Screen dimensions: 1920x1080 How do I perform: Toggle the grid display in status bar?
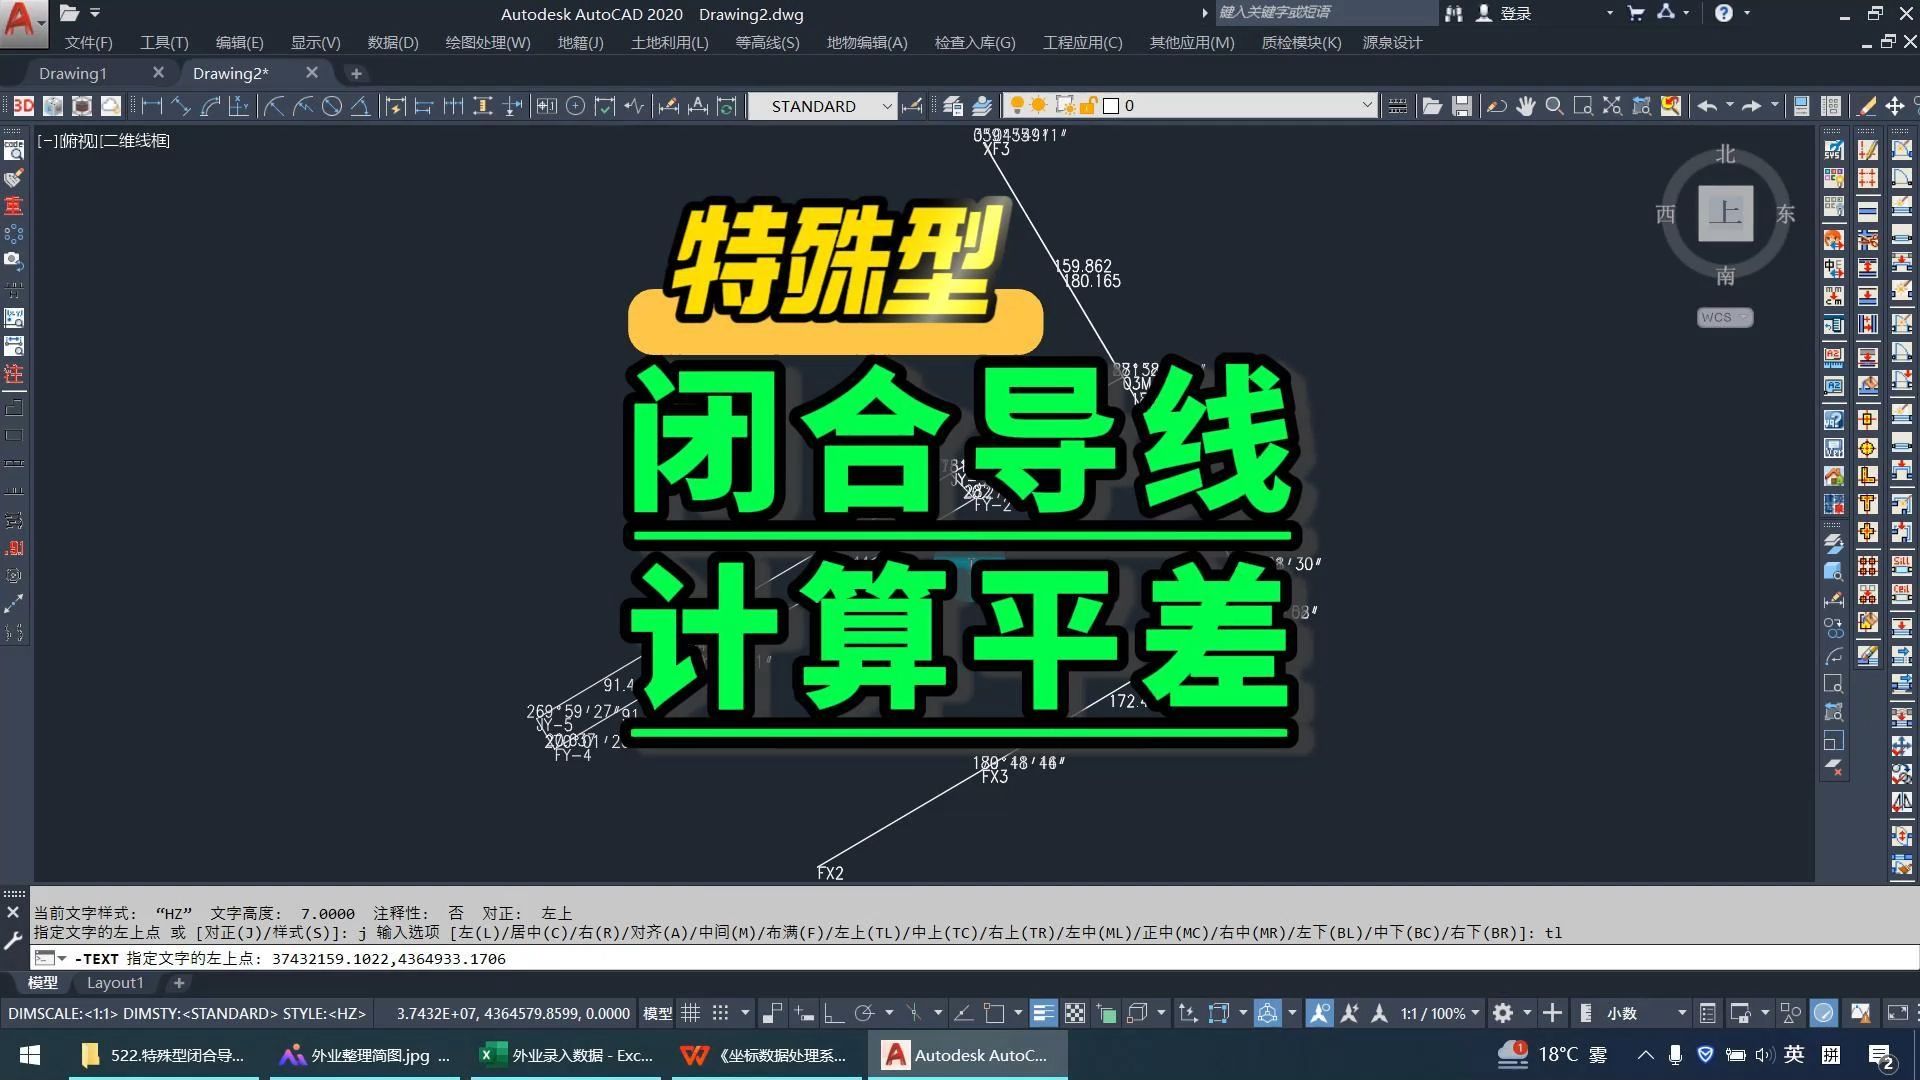pyautogui.click(x=690, y=1013)
